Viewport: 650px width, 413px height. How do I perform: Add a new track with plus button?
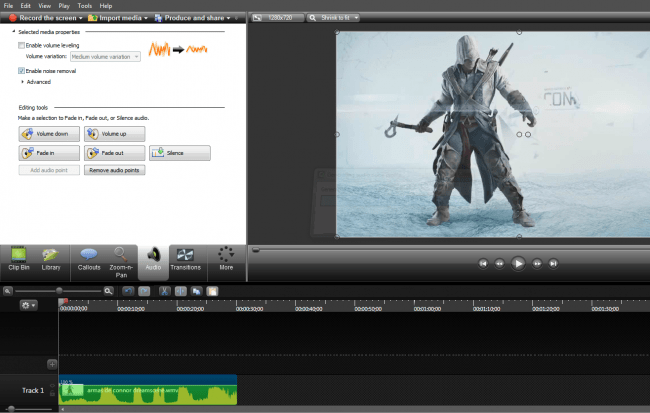pyautogui.click(x=52, y=364)
